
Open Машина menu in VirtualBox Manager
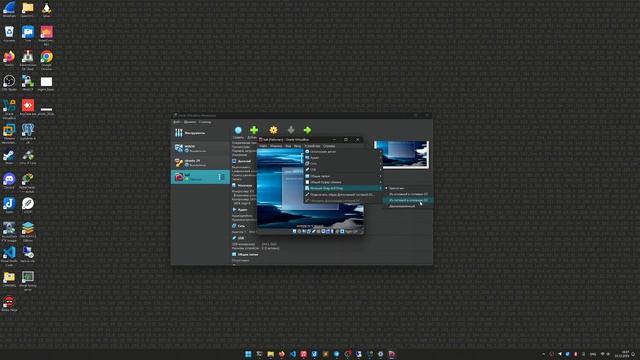pyautogui.click(x=190, y=122)
